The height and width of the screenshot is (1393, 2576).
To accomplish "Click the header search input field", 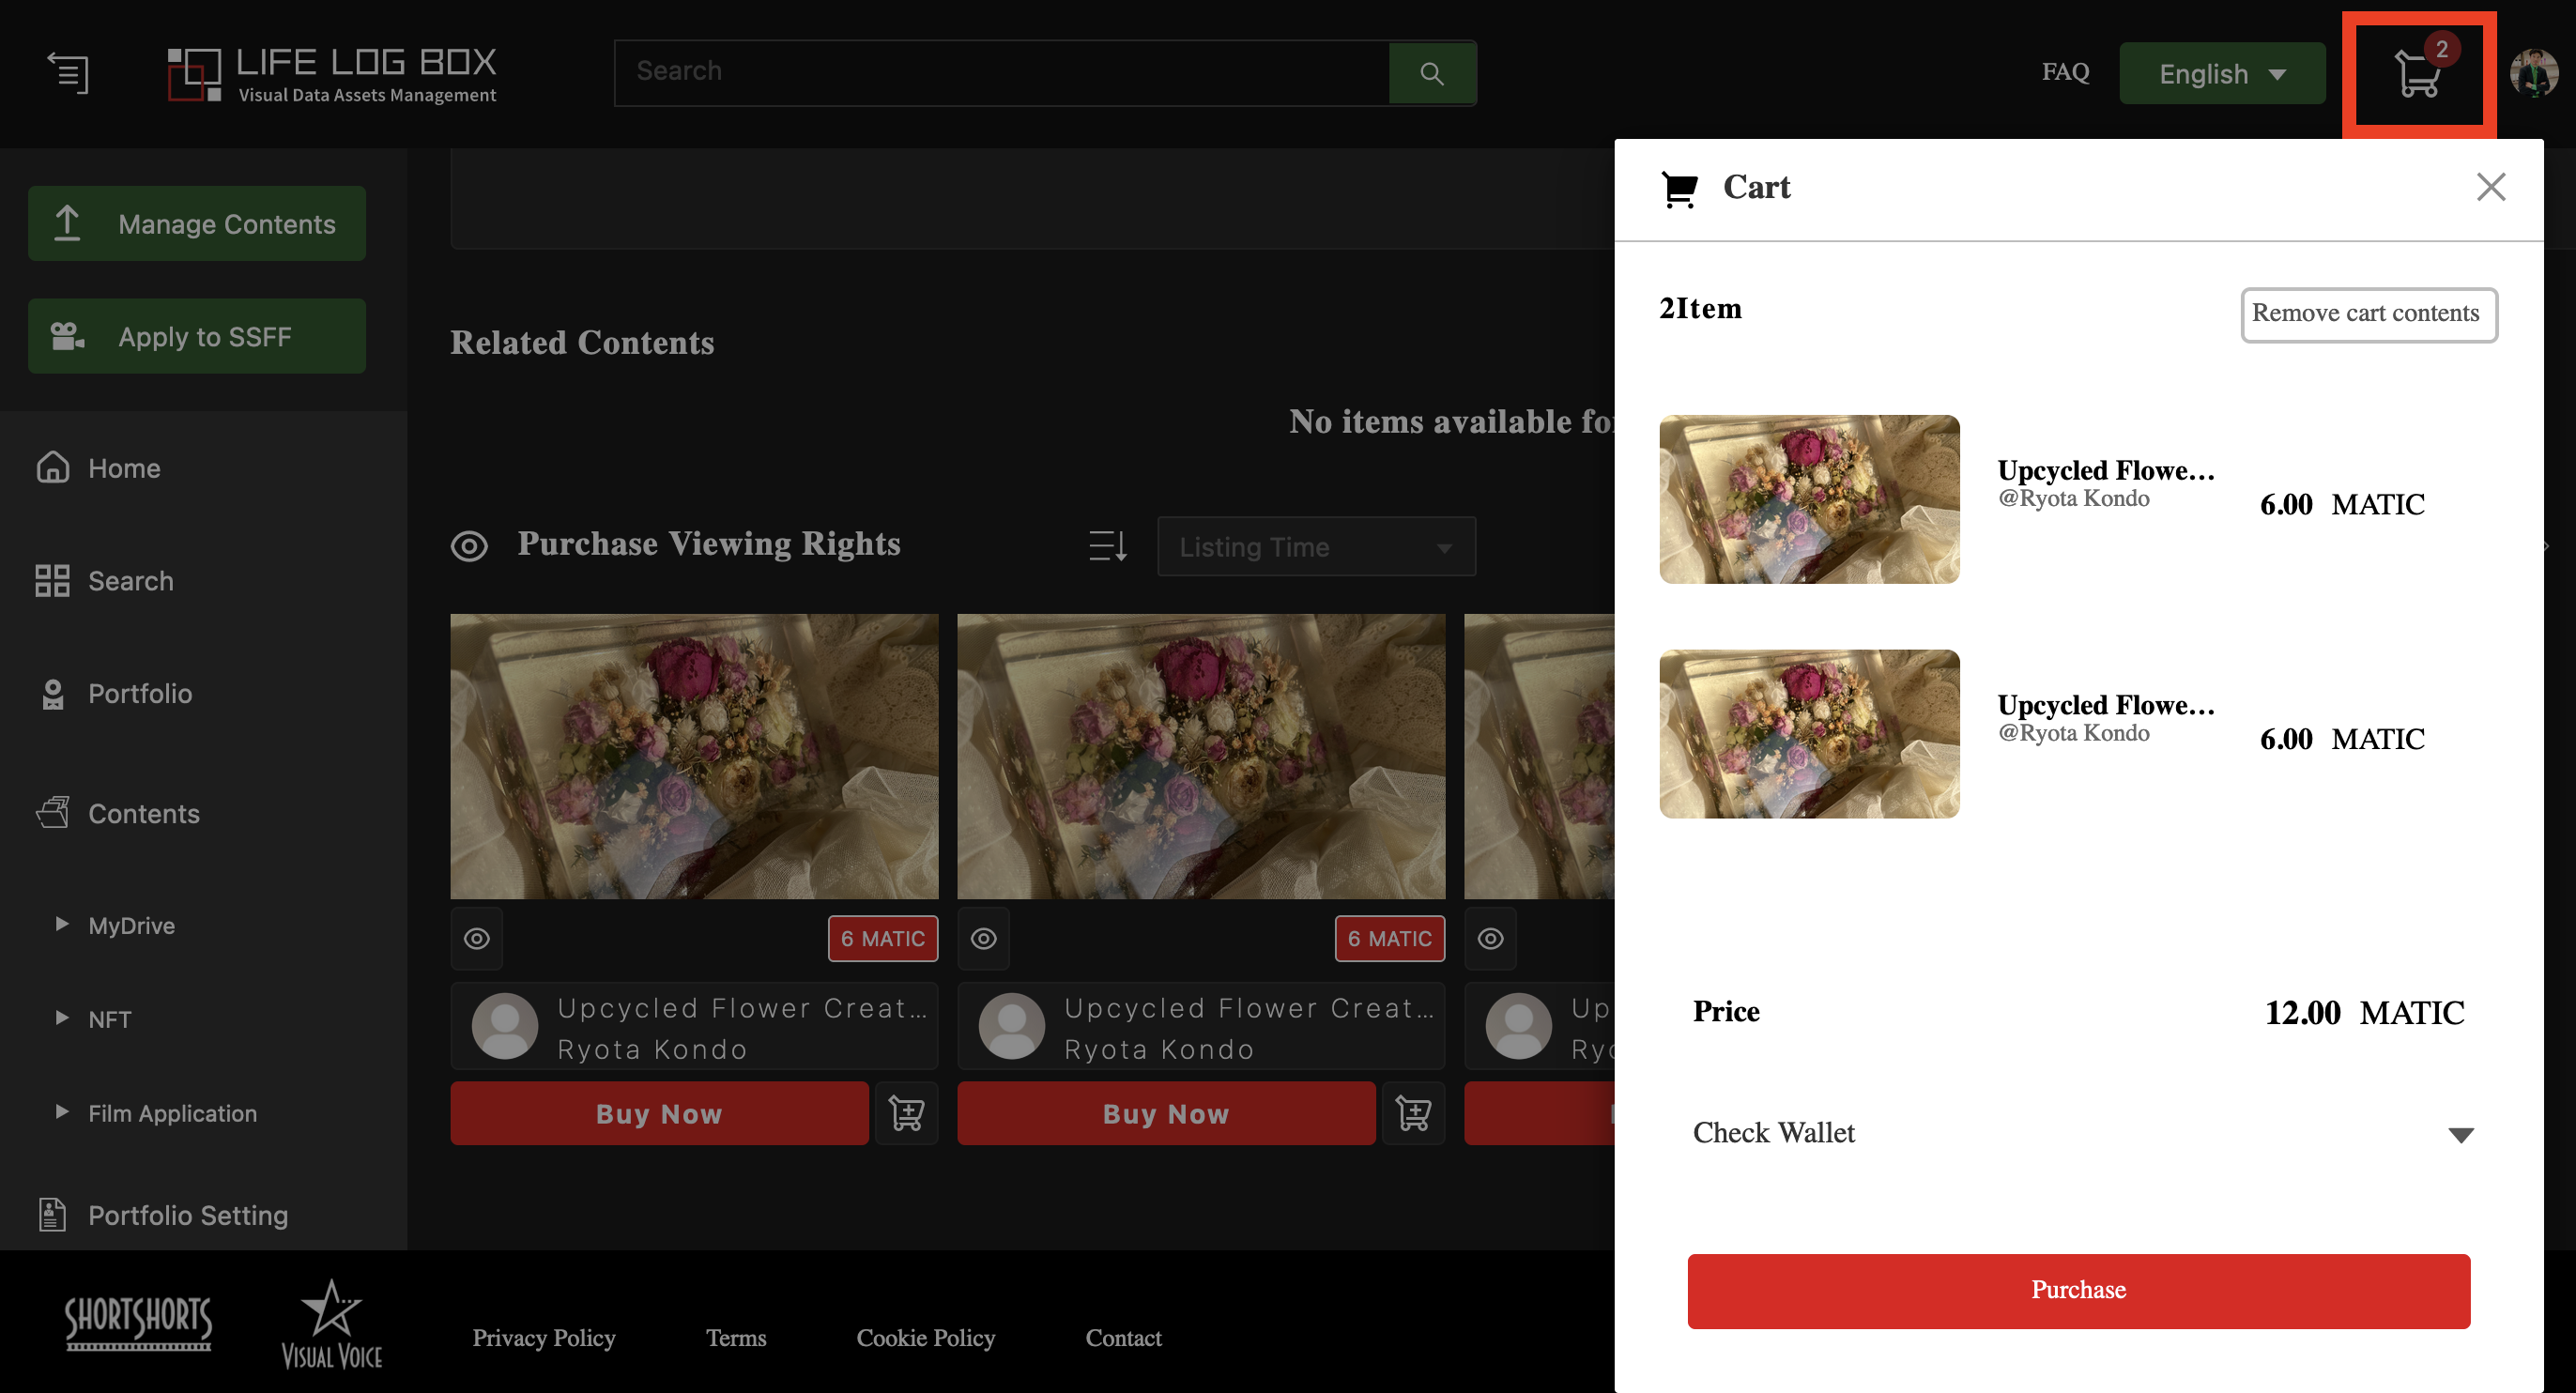I will [1000, 72].
